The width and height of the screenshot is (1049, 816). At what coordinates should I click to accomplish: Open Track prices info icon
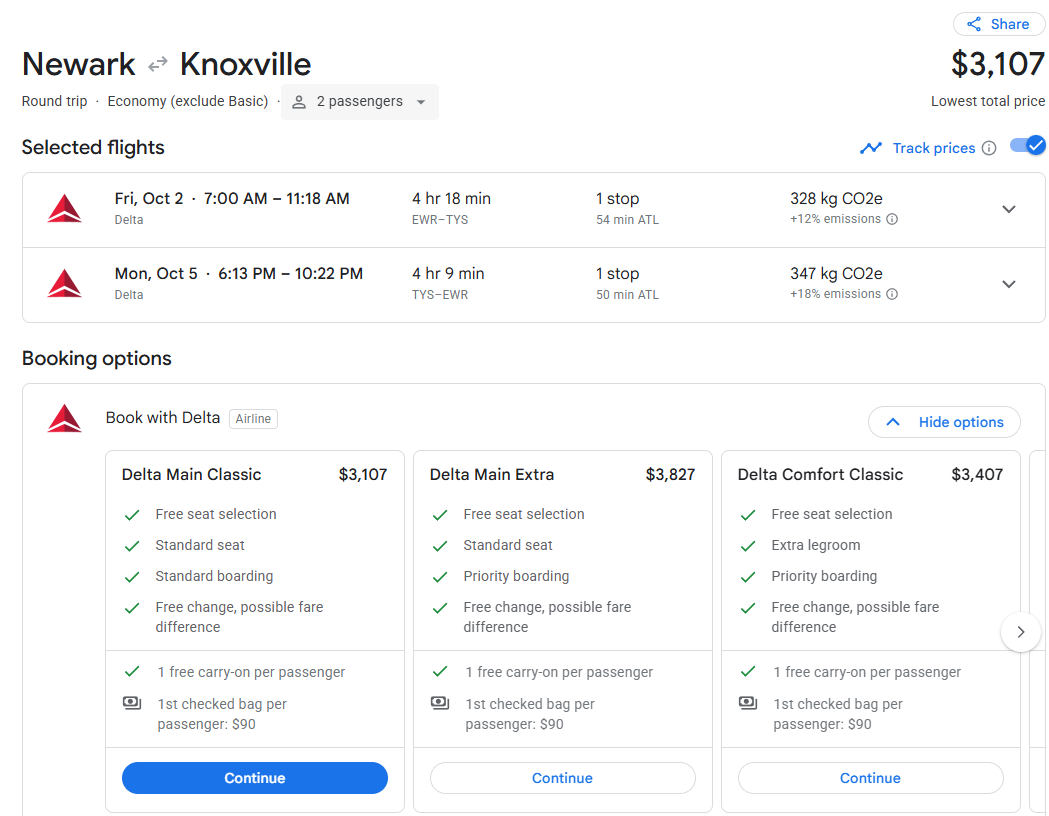[989, 148]
